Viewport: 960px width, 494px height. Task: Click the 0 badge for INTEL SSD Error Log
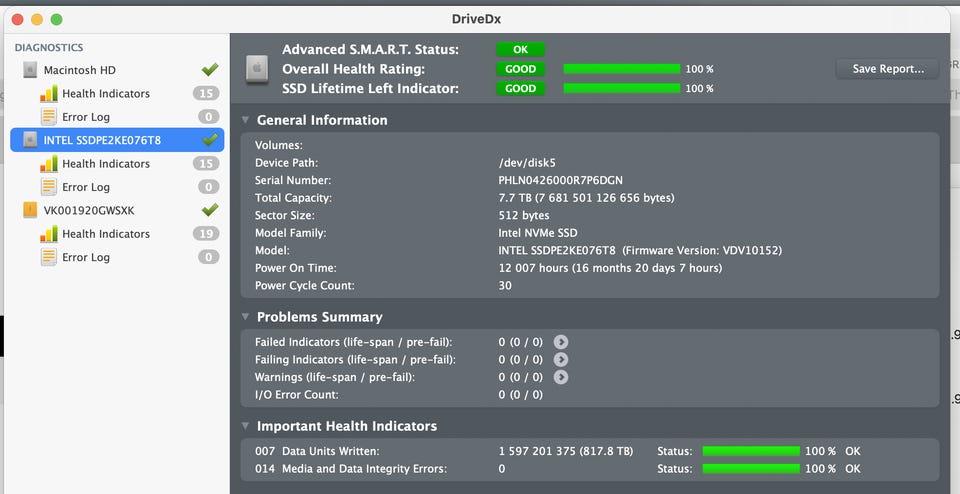click(209, 187)
